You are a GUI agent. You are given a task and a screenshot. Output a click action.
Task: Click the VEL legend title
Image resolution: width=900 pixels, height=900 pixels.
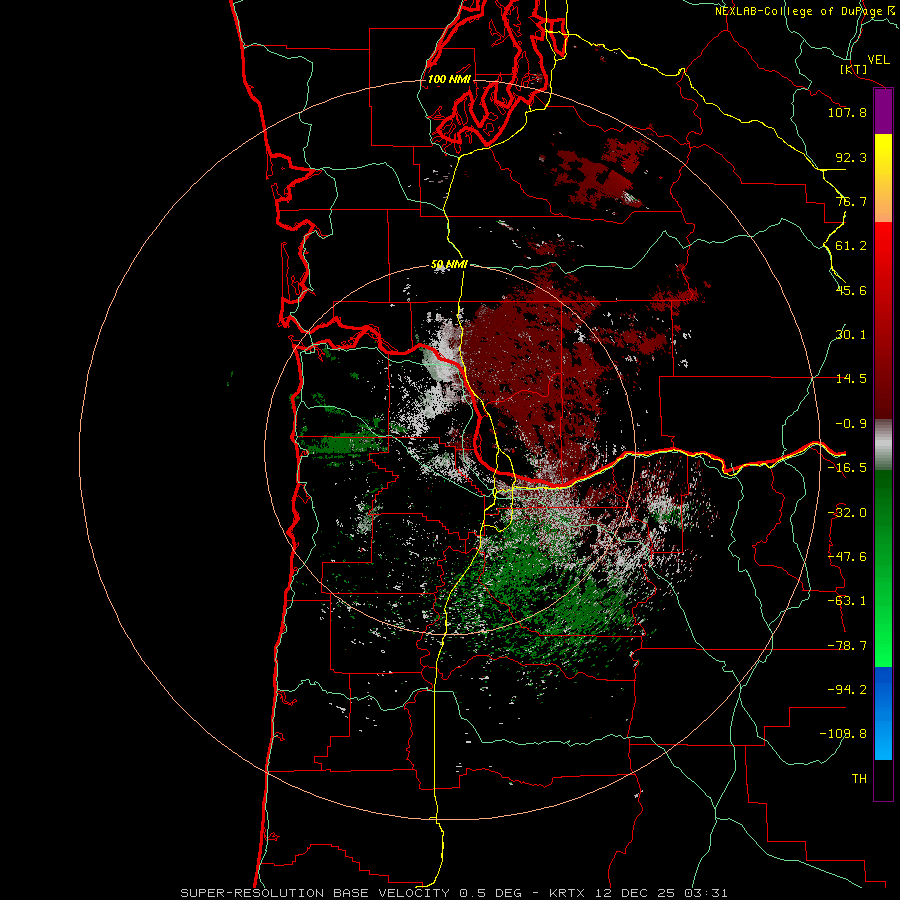pyautogui.click(x=878, y=60)
